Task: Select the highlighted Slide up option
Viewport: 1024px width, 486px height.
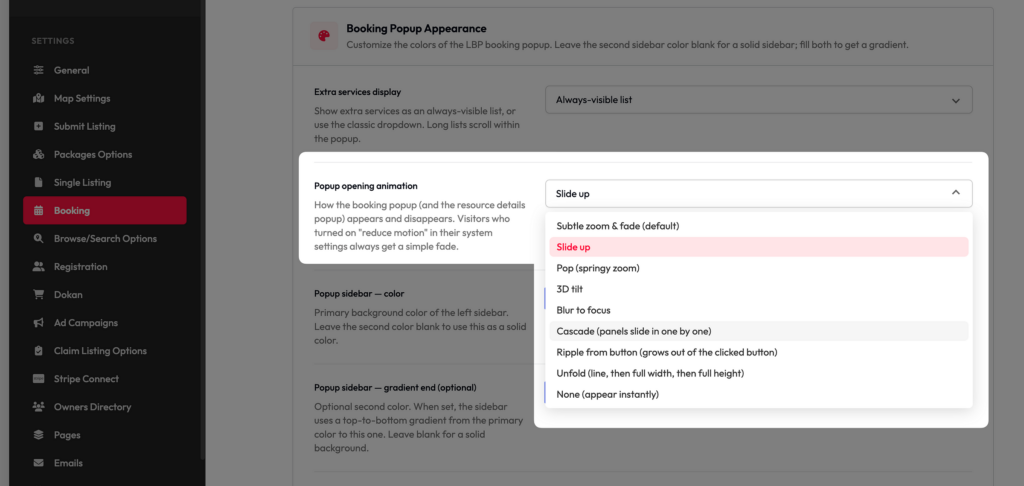Action: click(759, 247)
